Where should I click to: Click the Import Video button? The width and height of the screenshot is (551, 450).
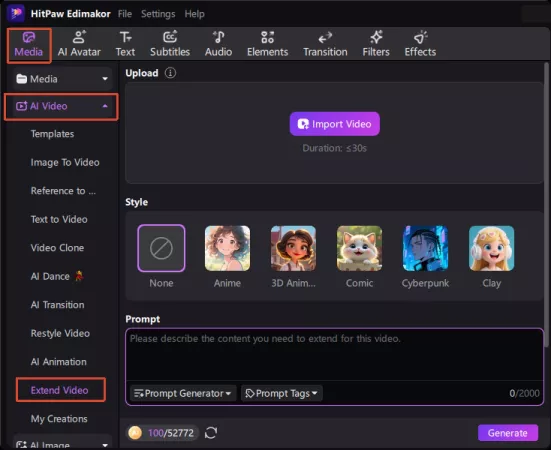335,124
